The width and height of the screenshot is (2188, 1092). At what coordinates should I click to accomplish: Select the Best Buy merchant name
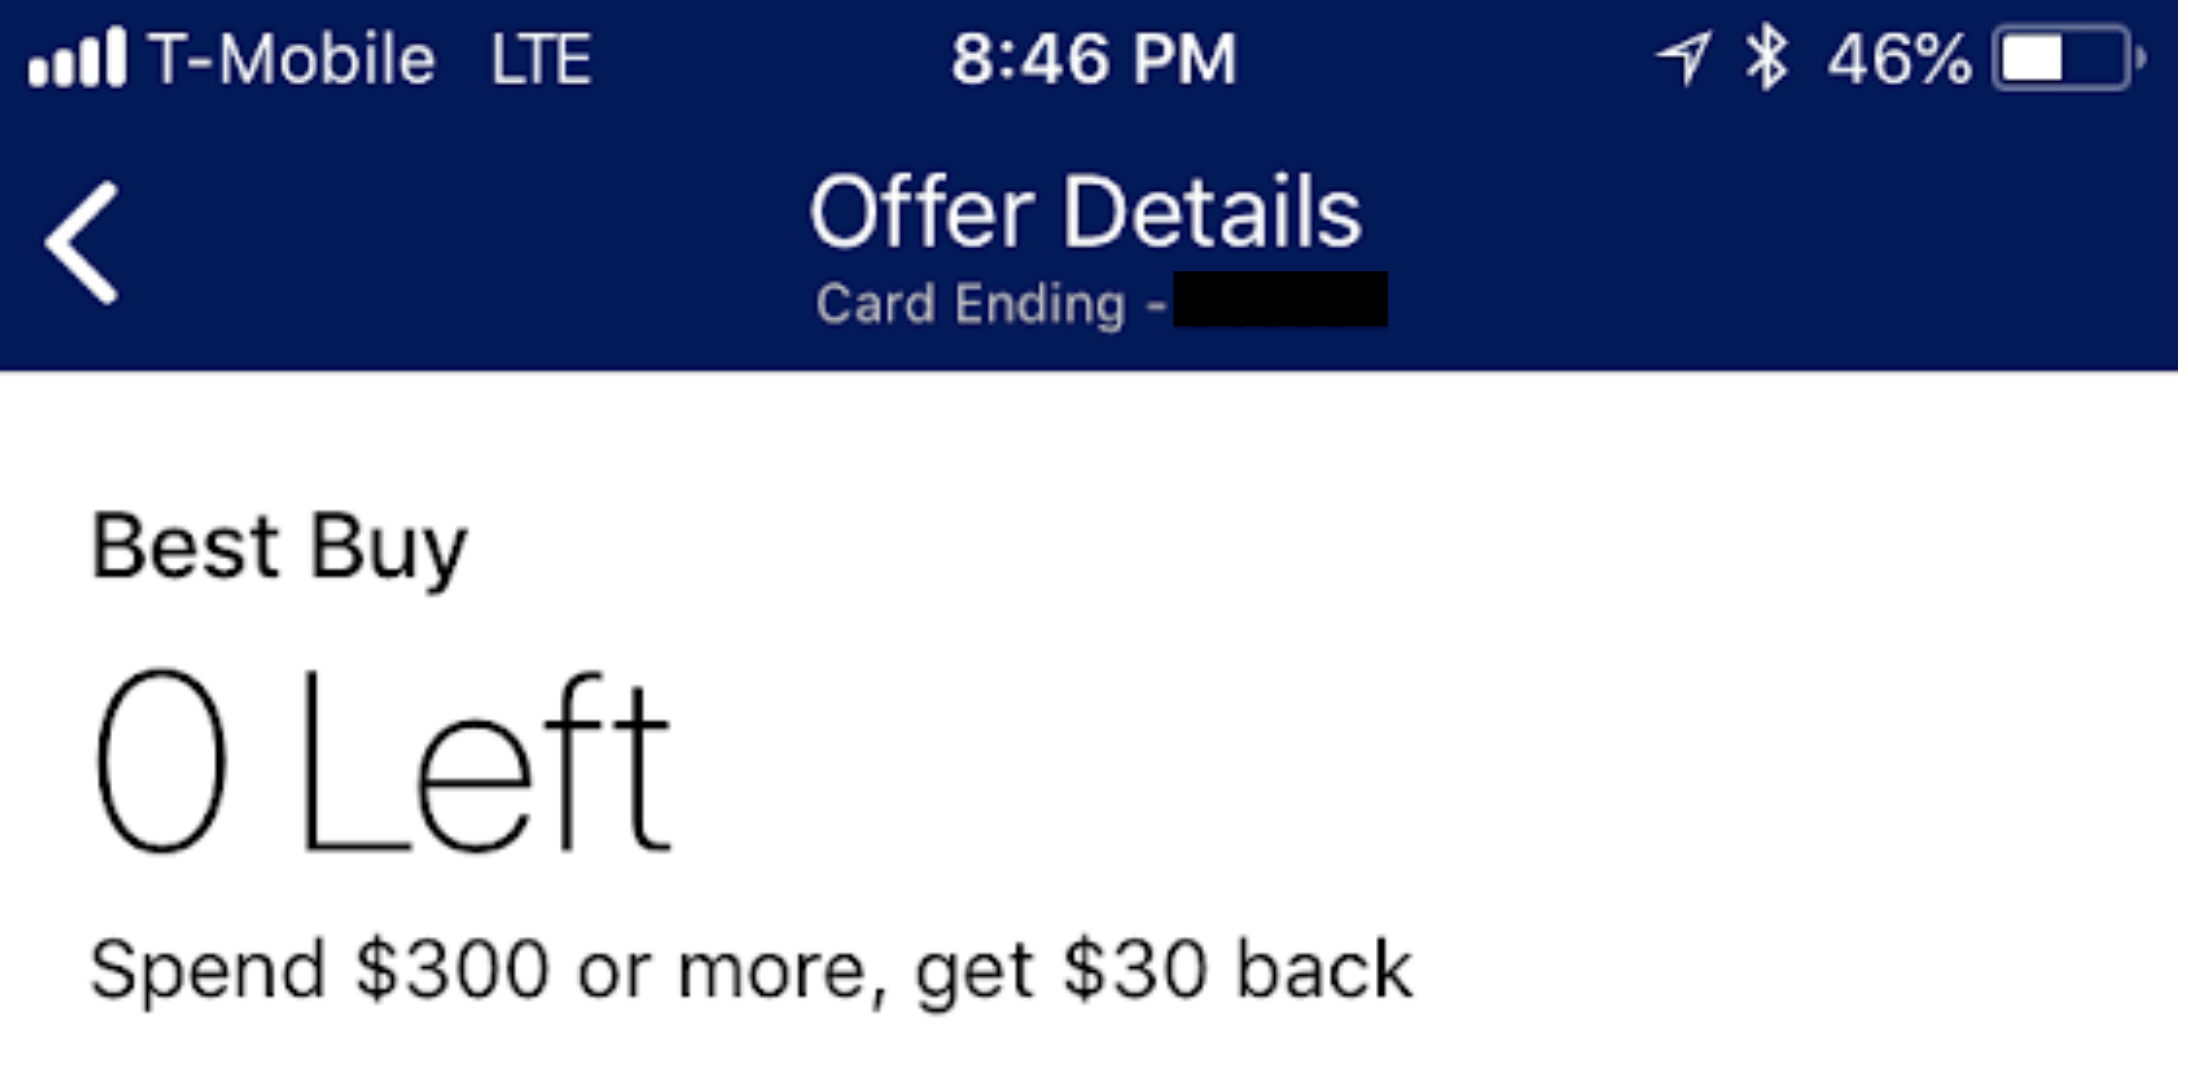point(279,548)
